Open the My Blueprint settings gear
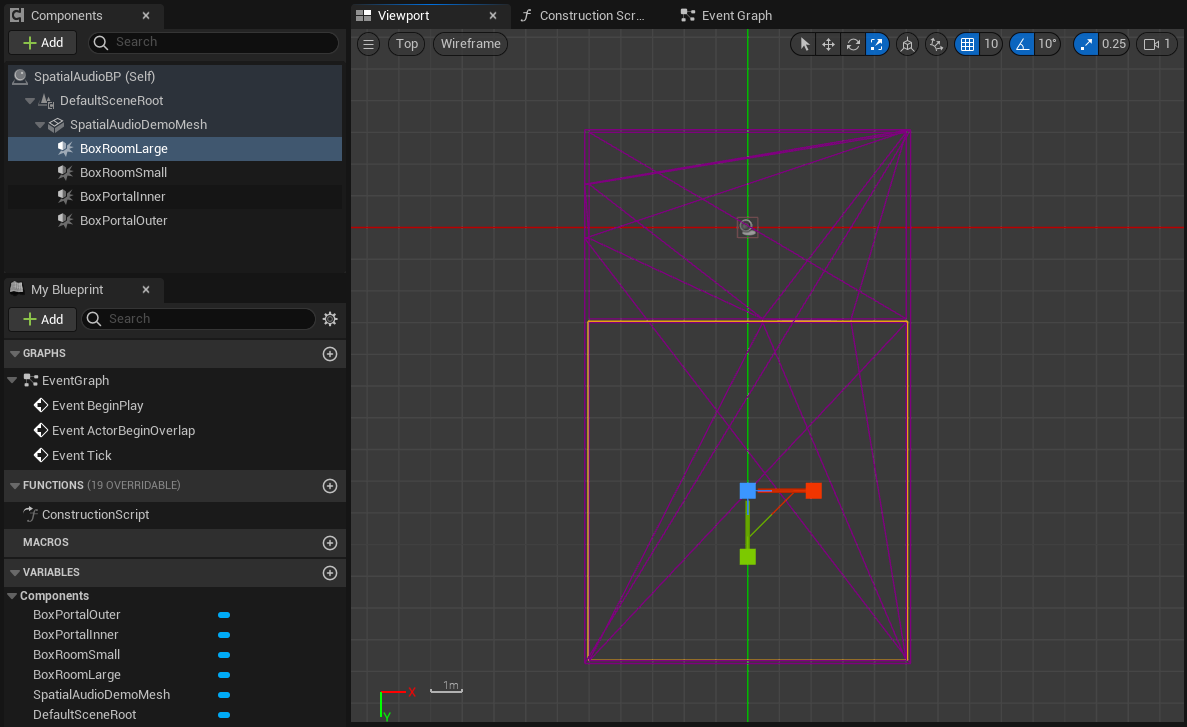 tap(330, 319)
